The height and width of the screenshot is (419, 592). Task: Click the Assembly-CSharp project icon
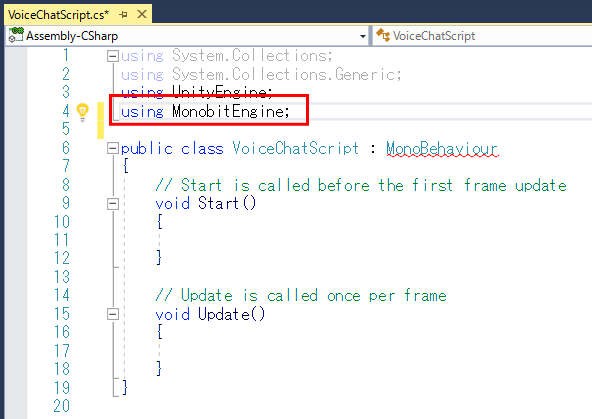(16, 35)
